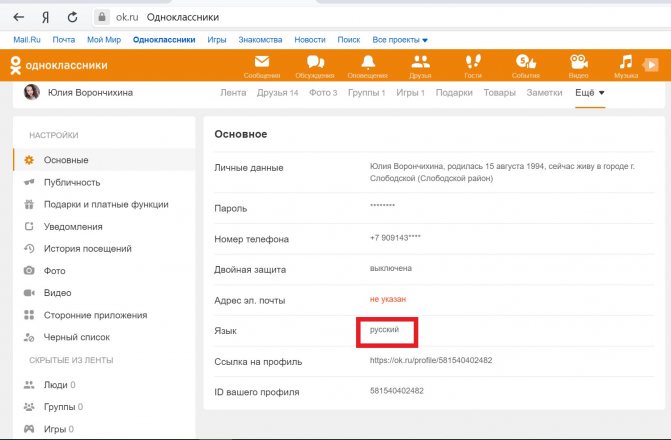This screenshot has width=671, height=440.
Task: Select Сторонние приложения in settings
Action: [x=95, y=315]
